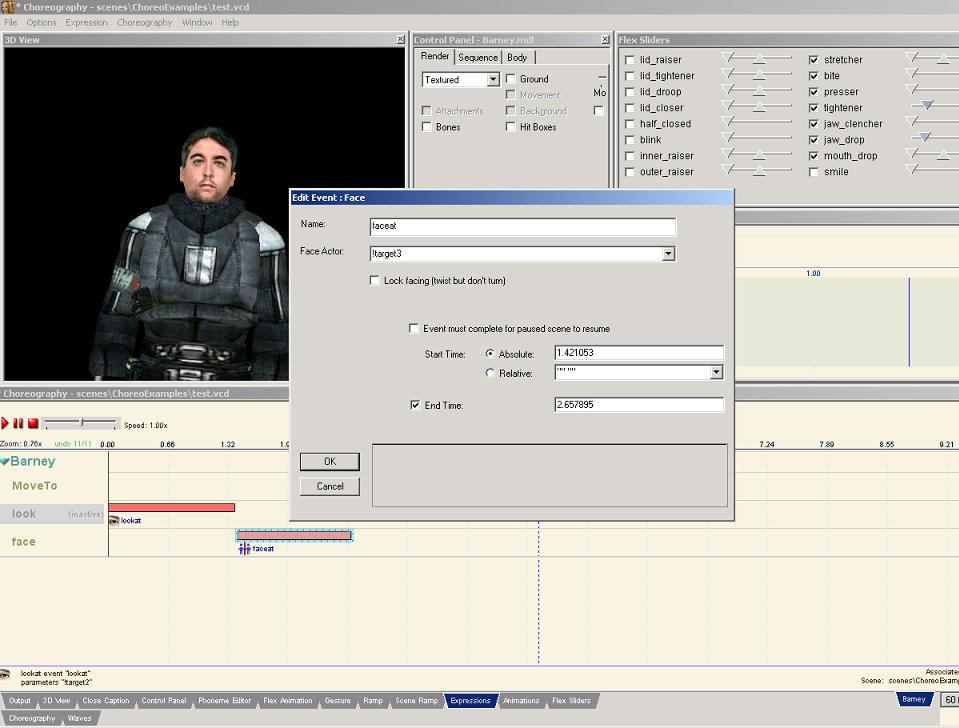Select the Barney actor tab
Image resolution: width=959 pixels, height=728 pixels.
(914, 699)
